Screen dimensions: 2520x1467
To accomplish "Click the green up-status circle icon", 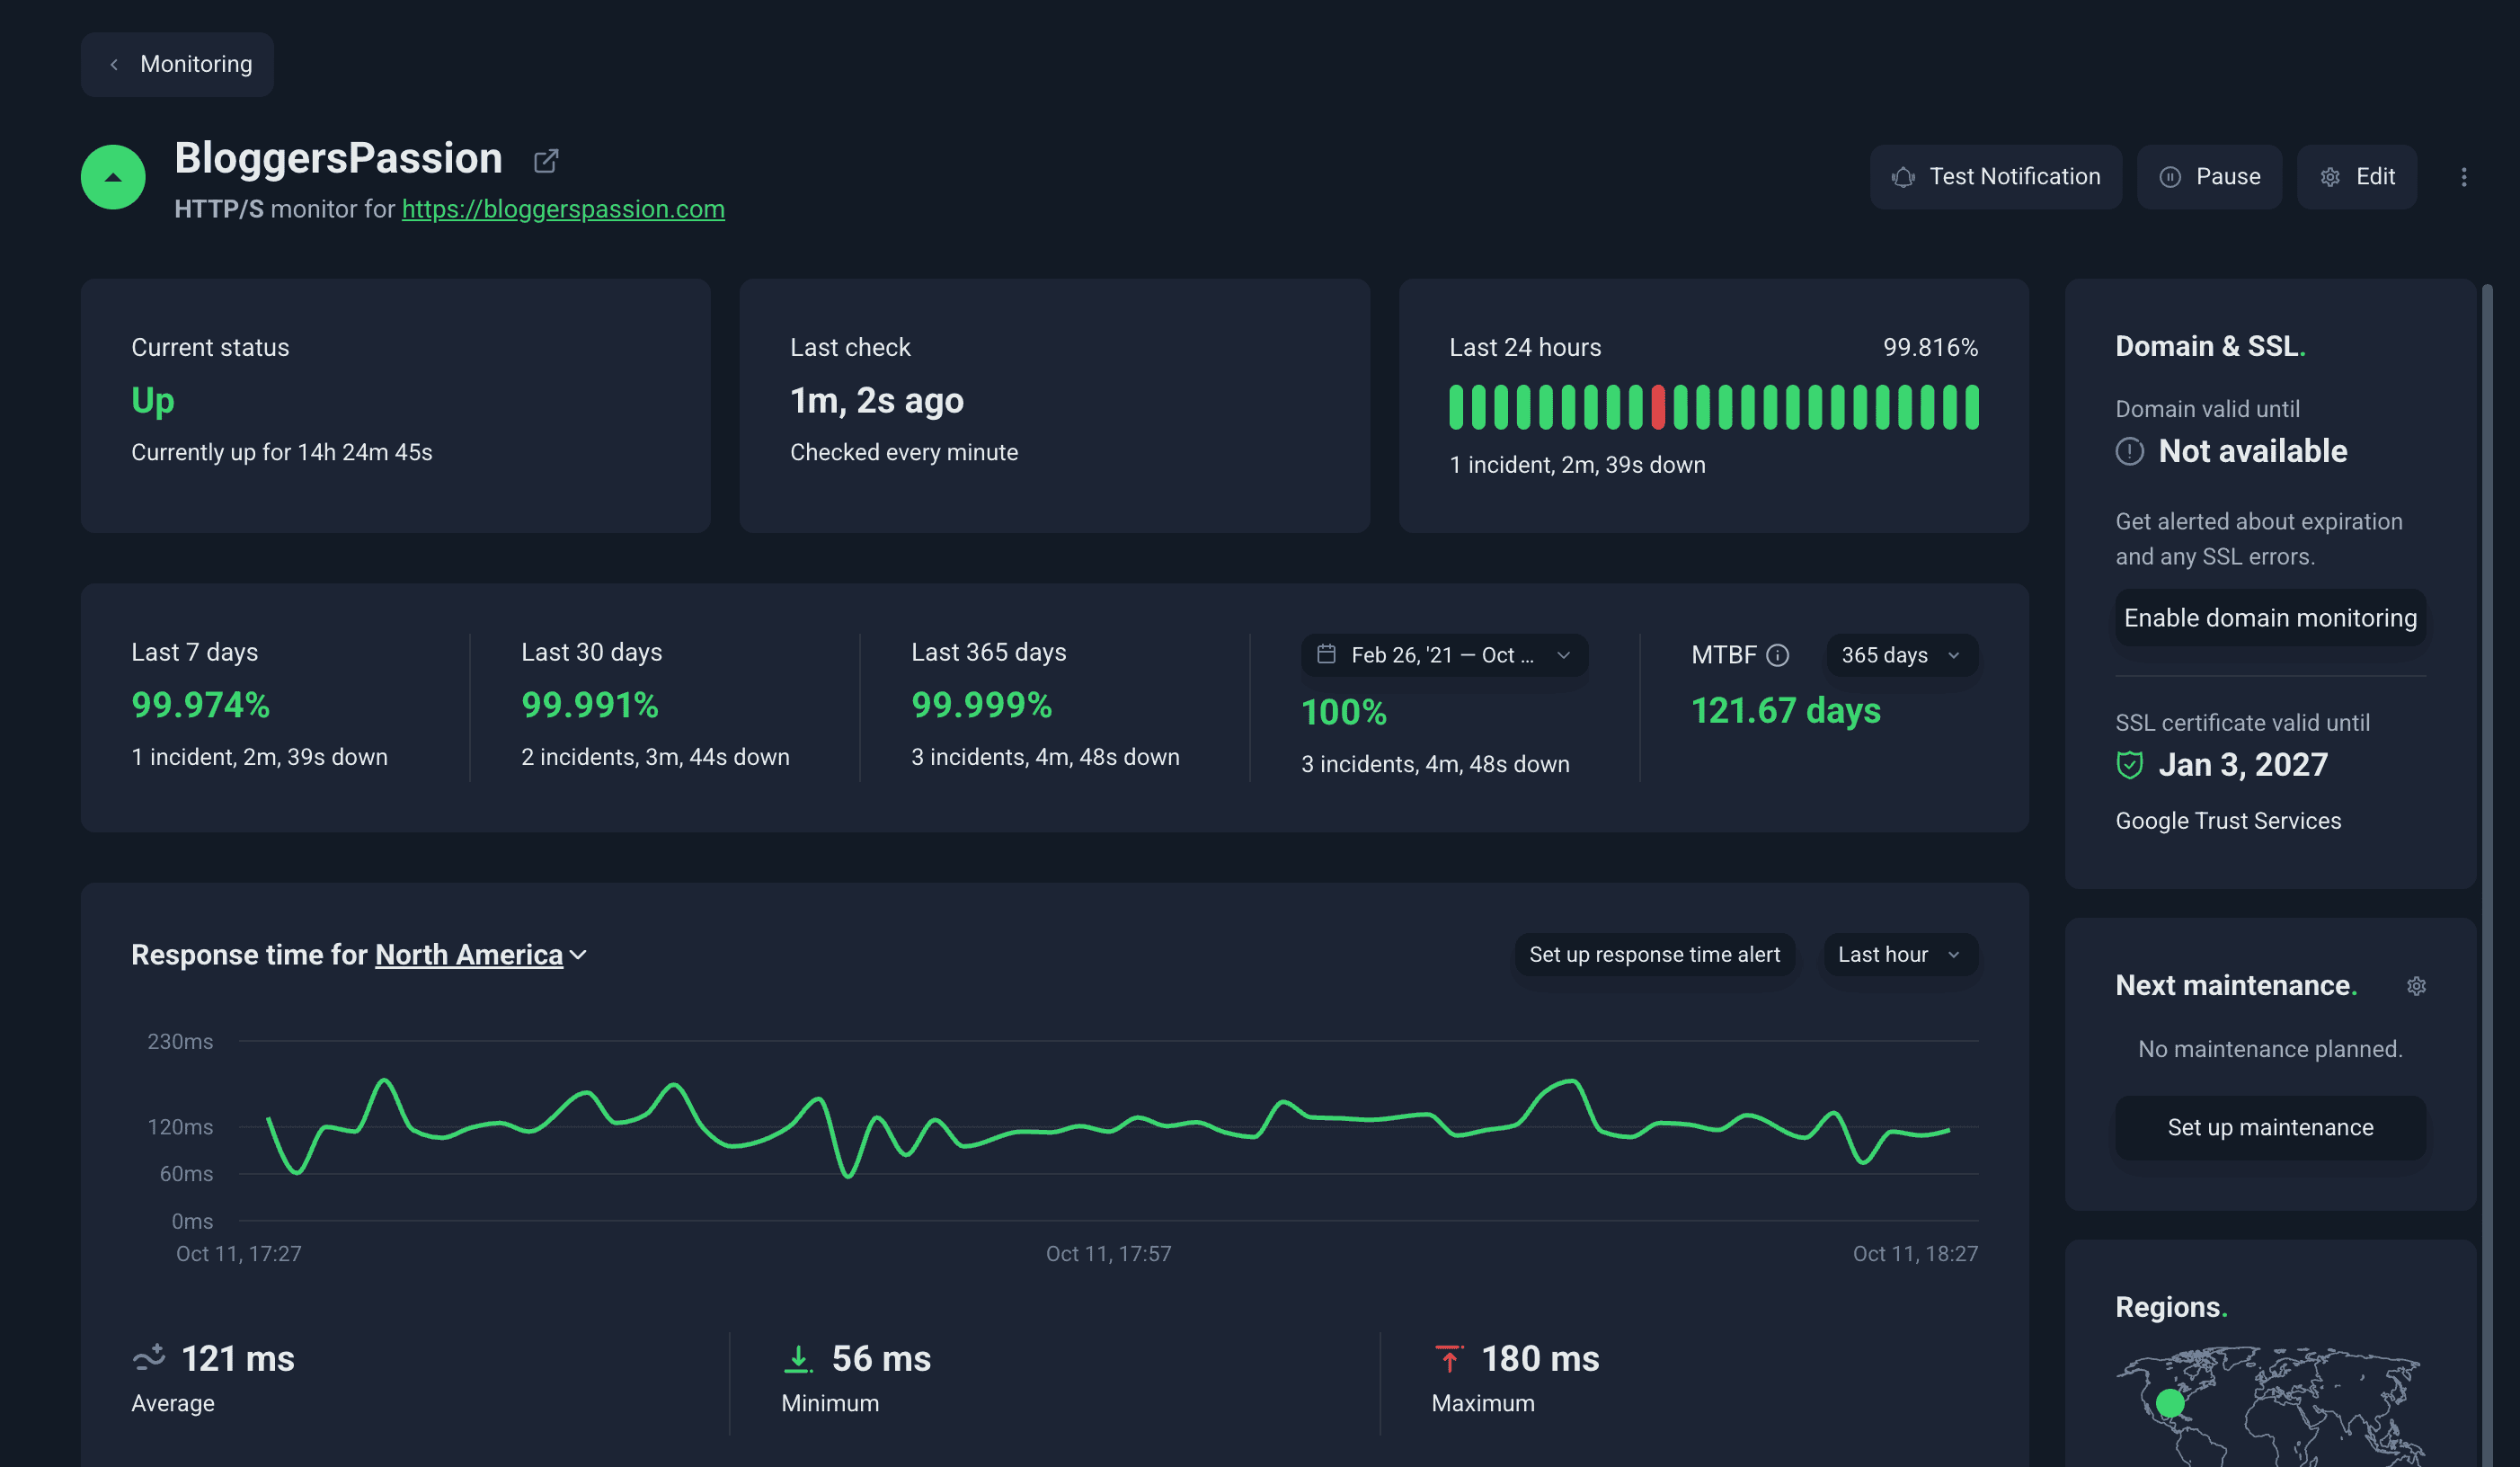I will tap(113, 177).
